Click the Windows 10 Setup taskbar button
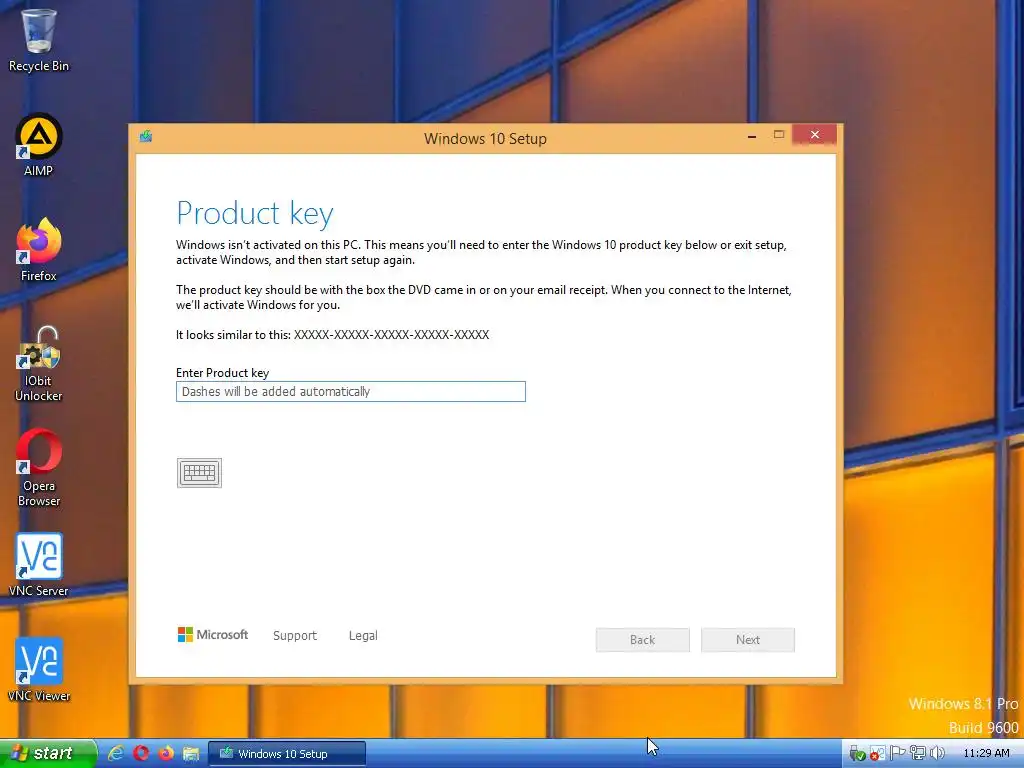Viewport: 1024px width, 768px height. 287,754
